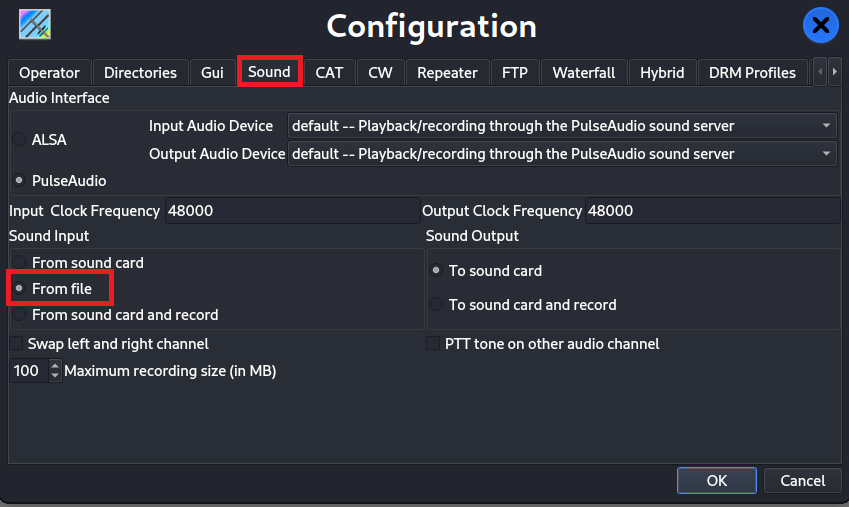This screenshot has width=849, height=507.
Task: Click the Input Clock Frequency field
Action: (290, 211)
